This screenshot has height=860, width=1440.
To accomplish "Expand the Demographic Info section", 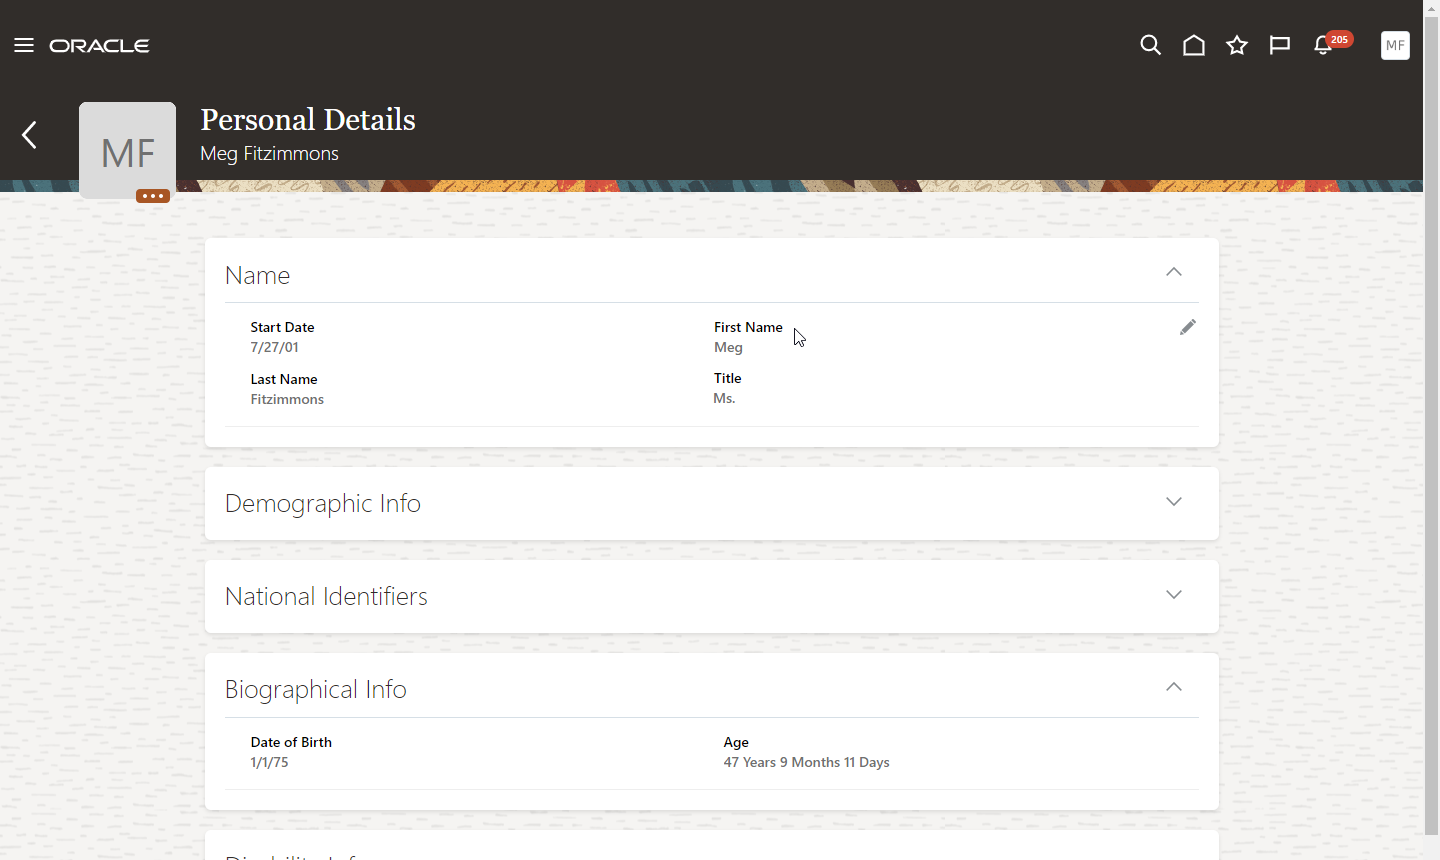I will point(1174,502).
